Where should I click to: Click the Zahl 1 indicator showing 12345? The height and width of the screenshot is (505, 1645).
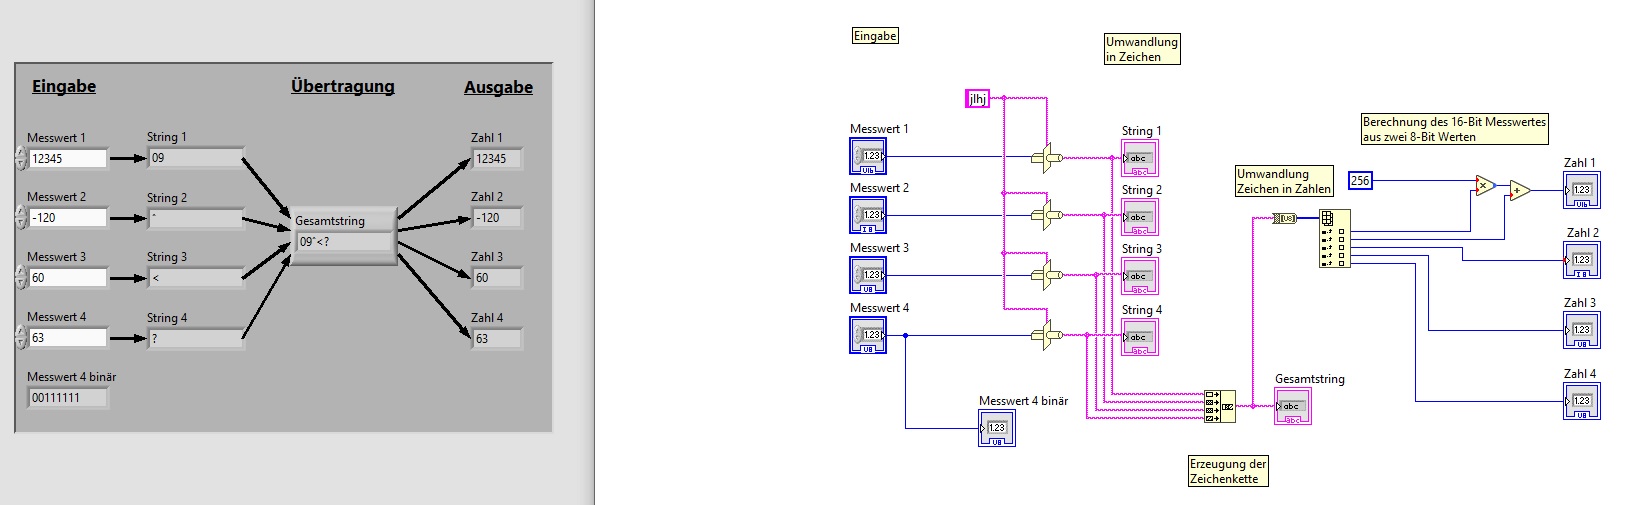(496, 158)
